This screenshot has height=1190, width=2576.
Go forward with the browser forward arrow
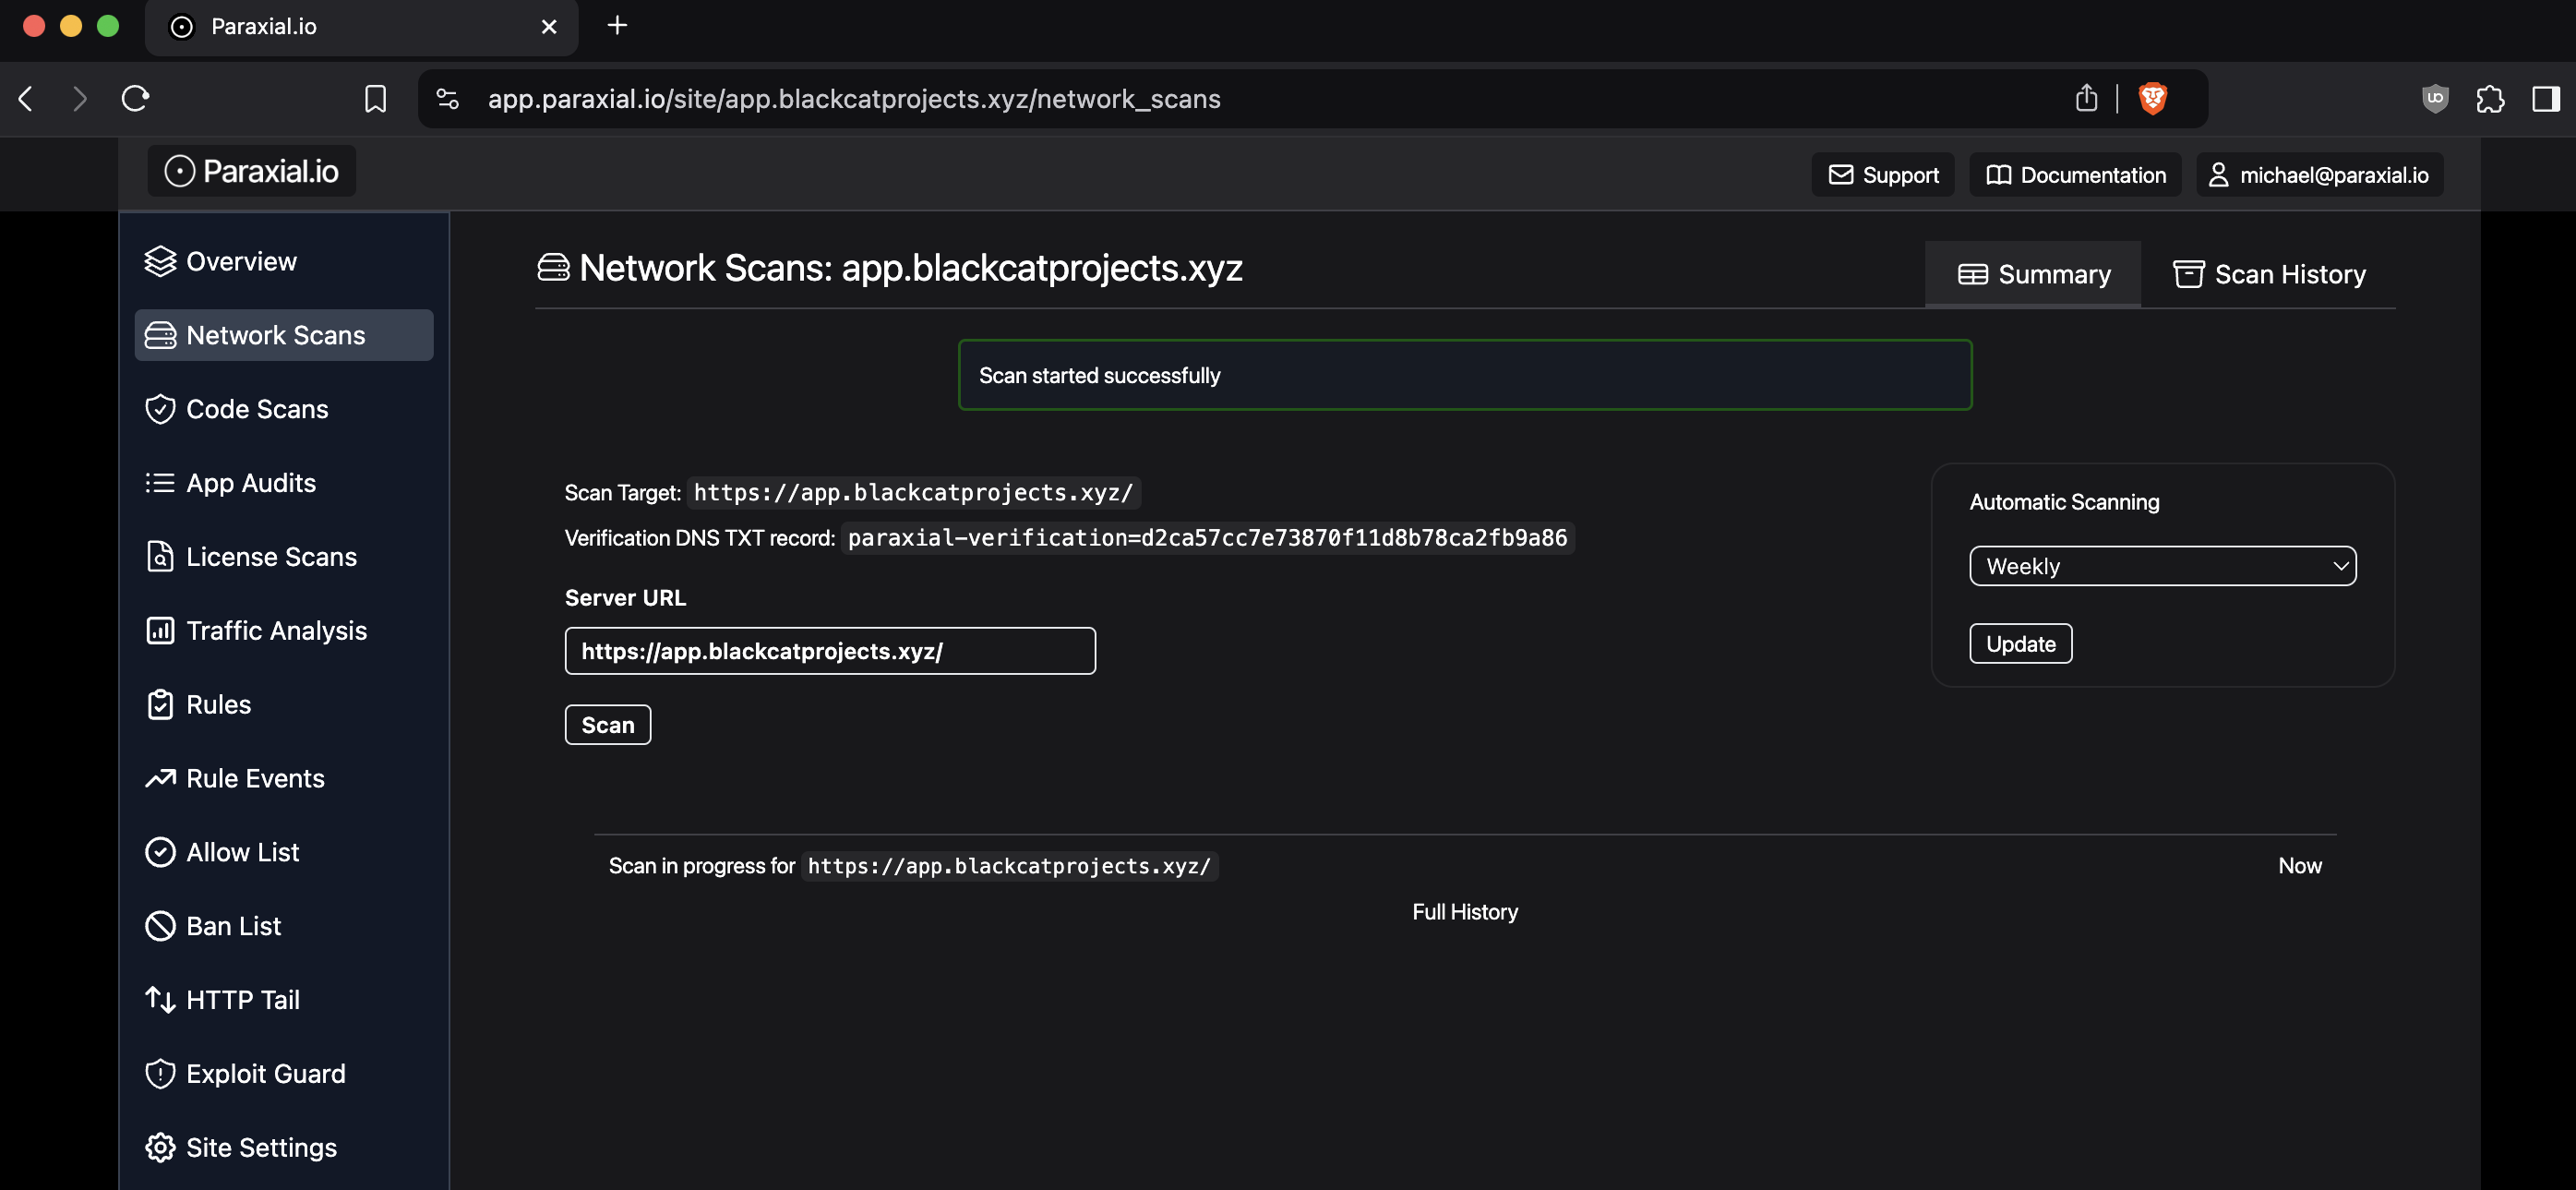tap(80, 98)
